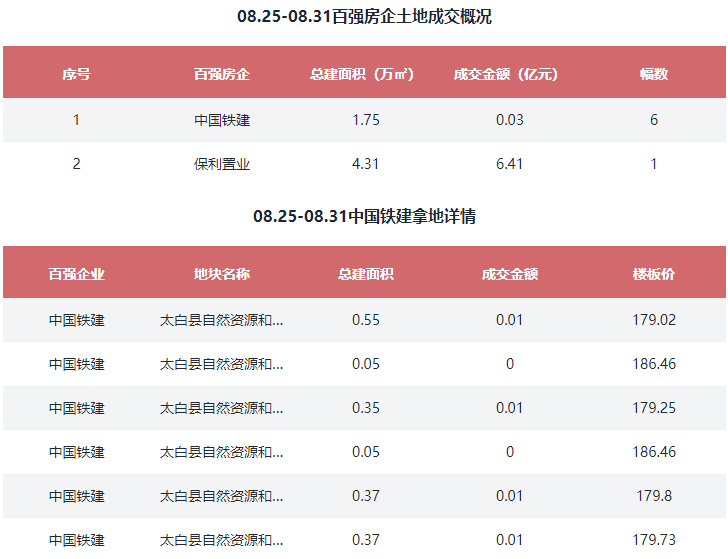Click 0.01 in the 179.73 row

coord(510,540)
